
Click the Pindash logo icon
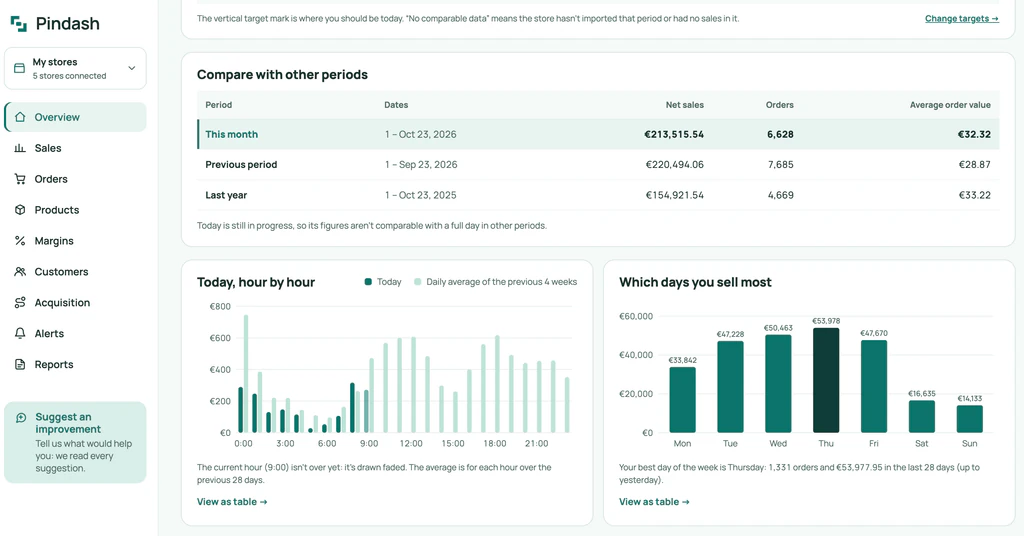coord(19,24)
